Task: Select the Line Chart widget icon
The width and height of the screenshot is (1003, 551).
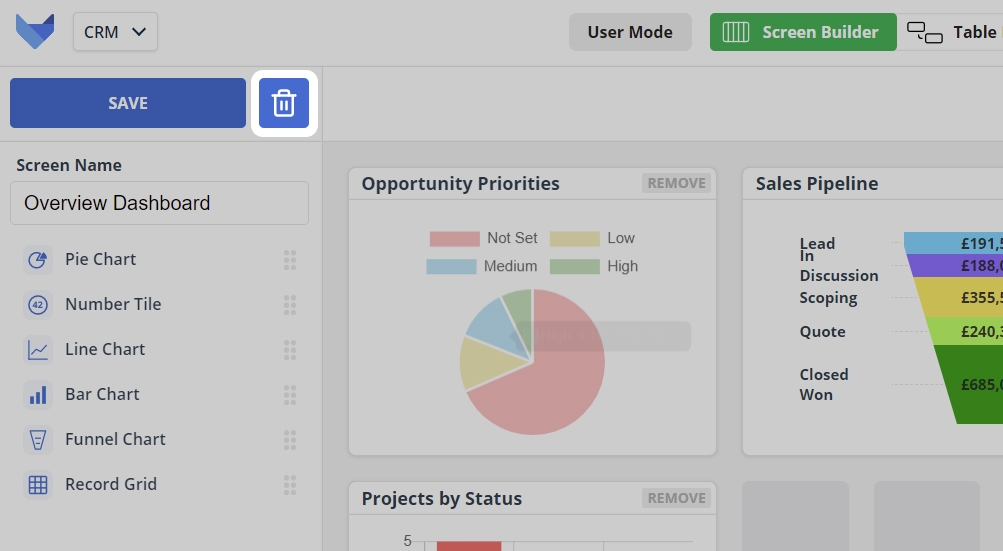Action: tap(38, 350)
